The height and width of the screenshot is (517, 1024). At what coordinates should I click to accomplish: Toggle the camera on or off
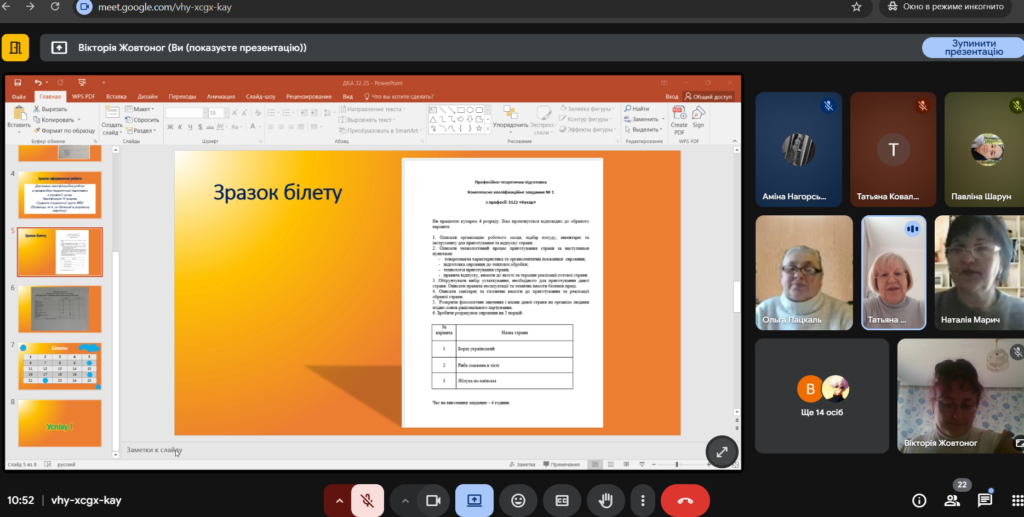(433, 500)
